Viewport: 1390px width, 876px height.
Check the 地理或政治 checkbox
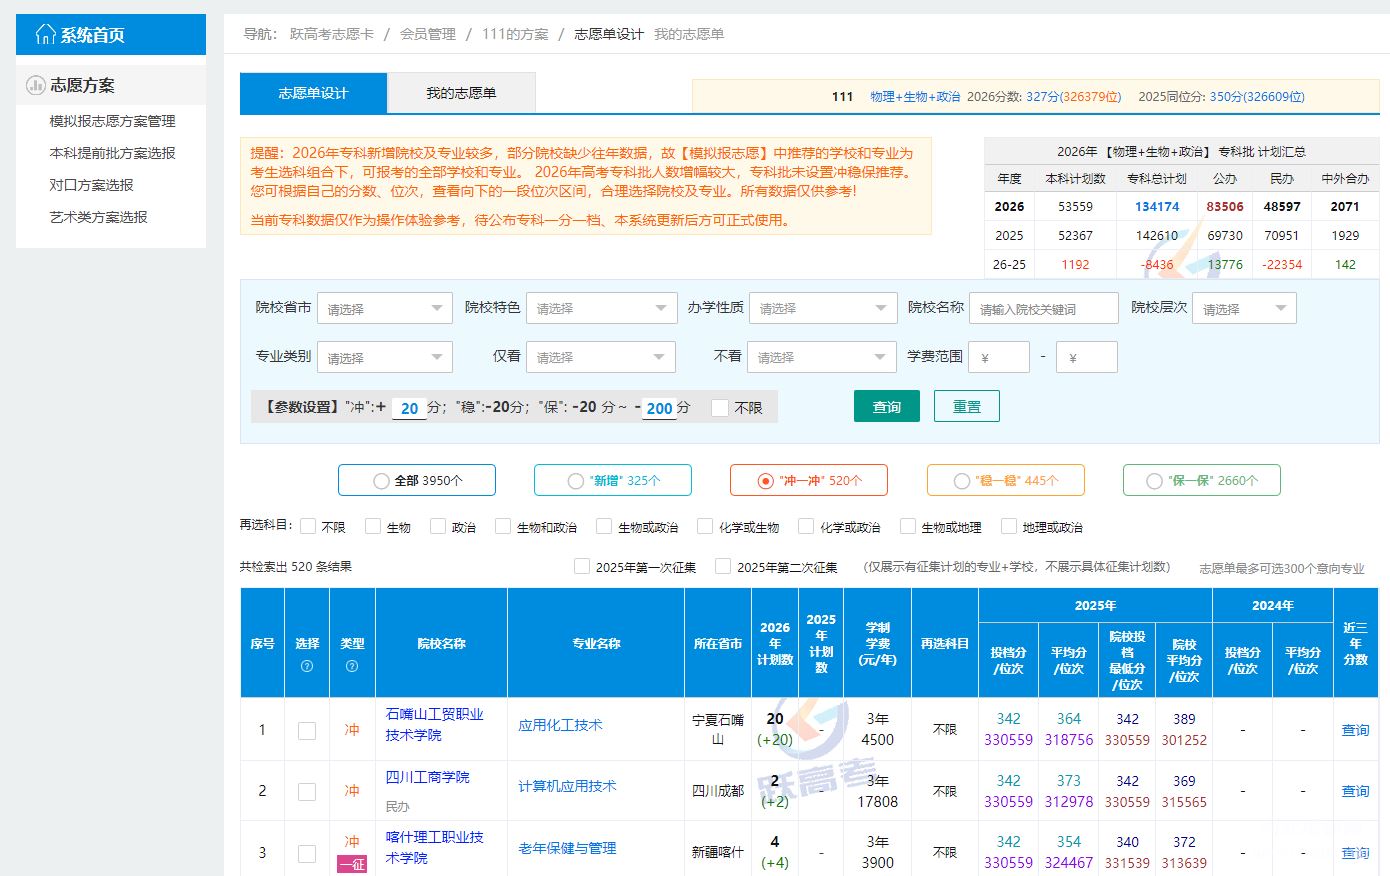pyautogui.click(x=1009, y=526)
